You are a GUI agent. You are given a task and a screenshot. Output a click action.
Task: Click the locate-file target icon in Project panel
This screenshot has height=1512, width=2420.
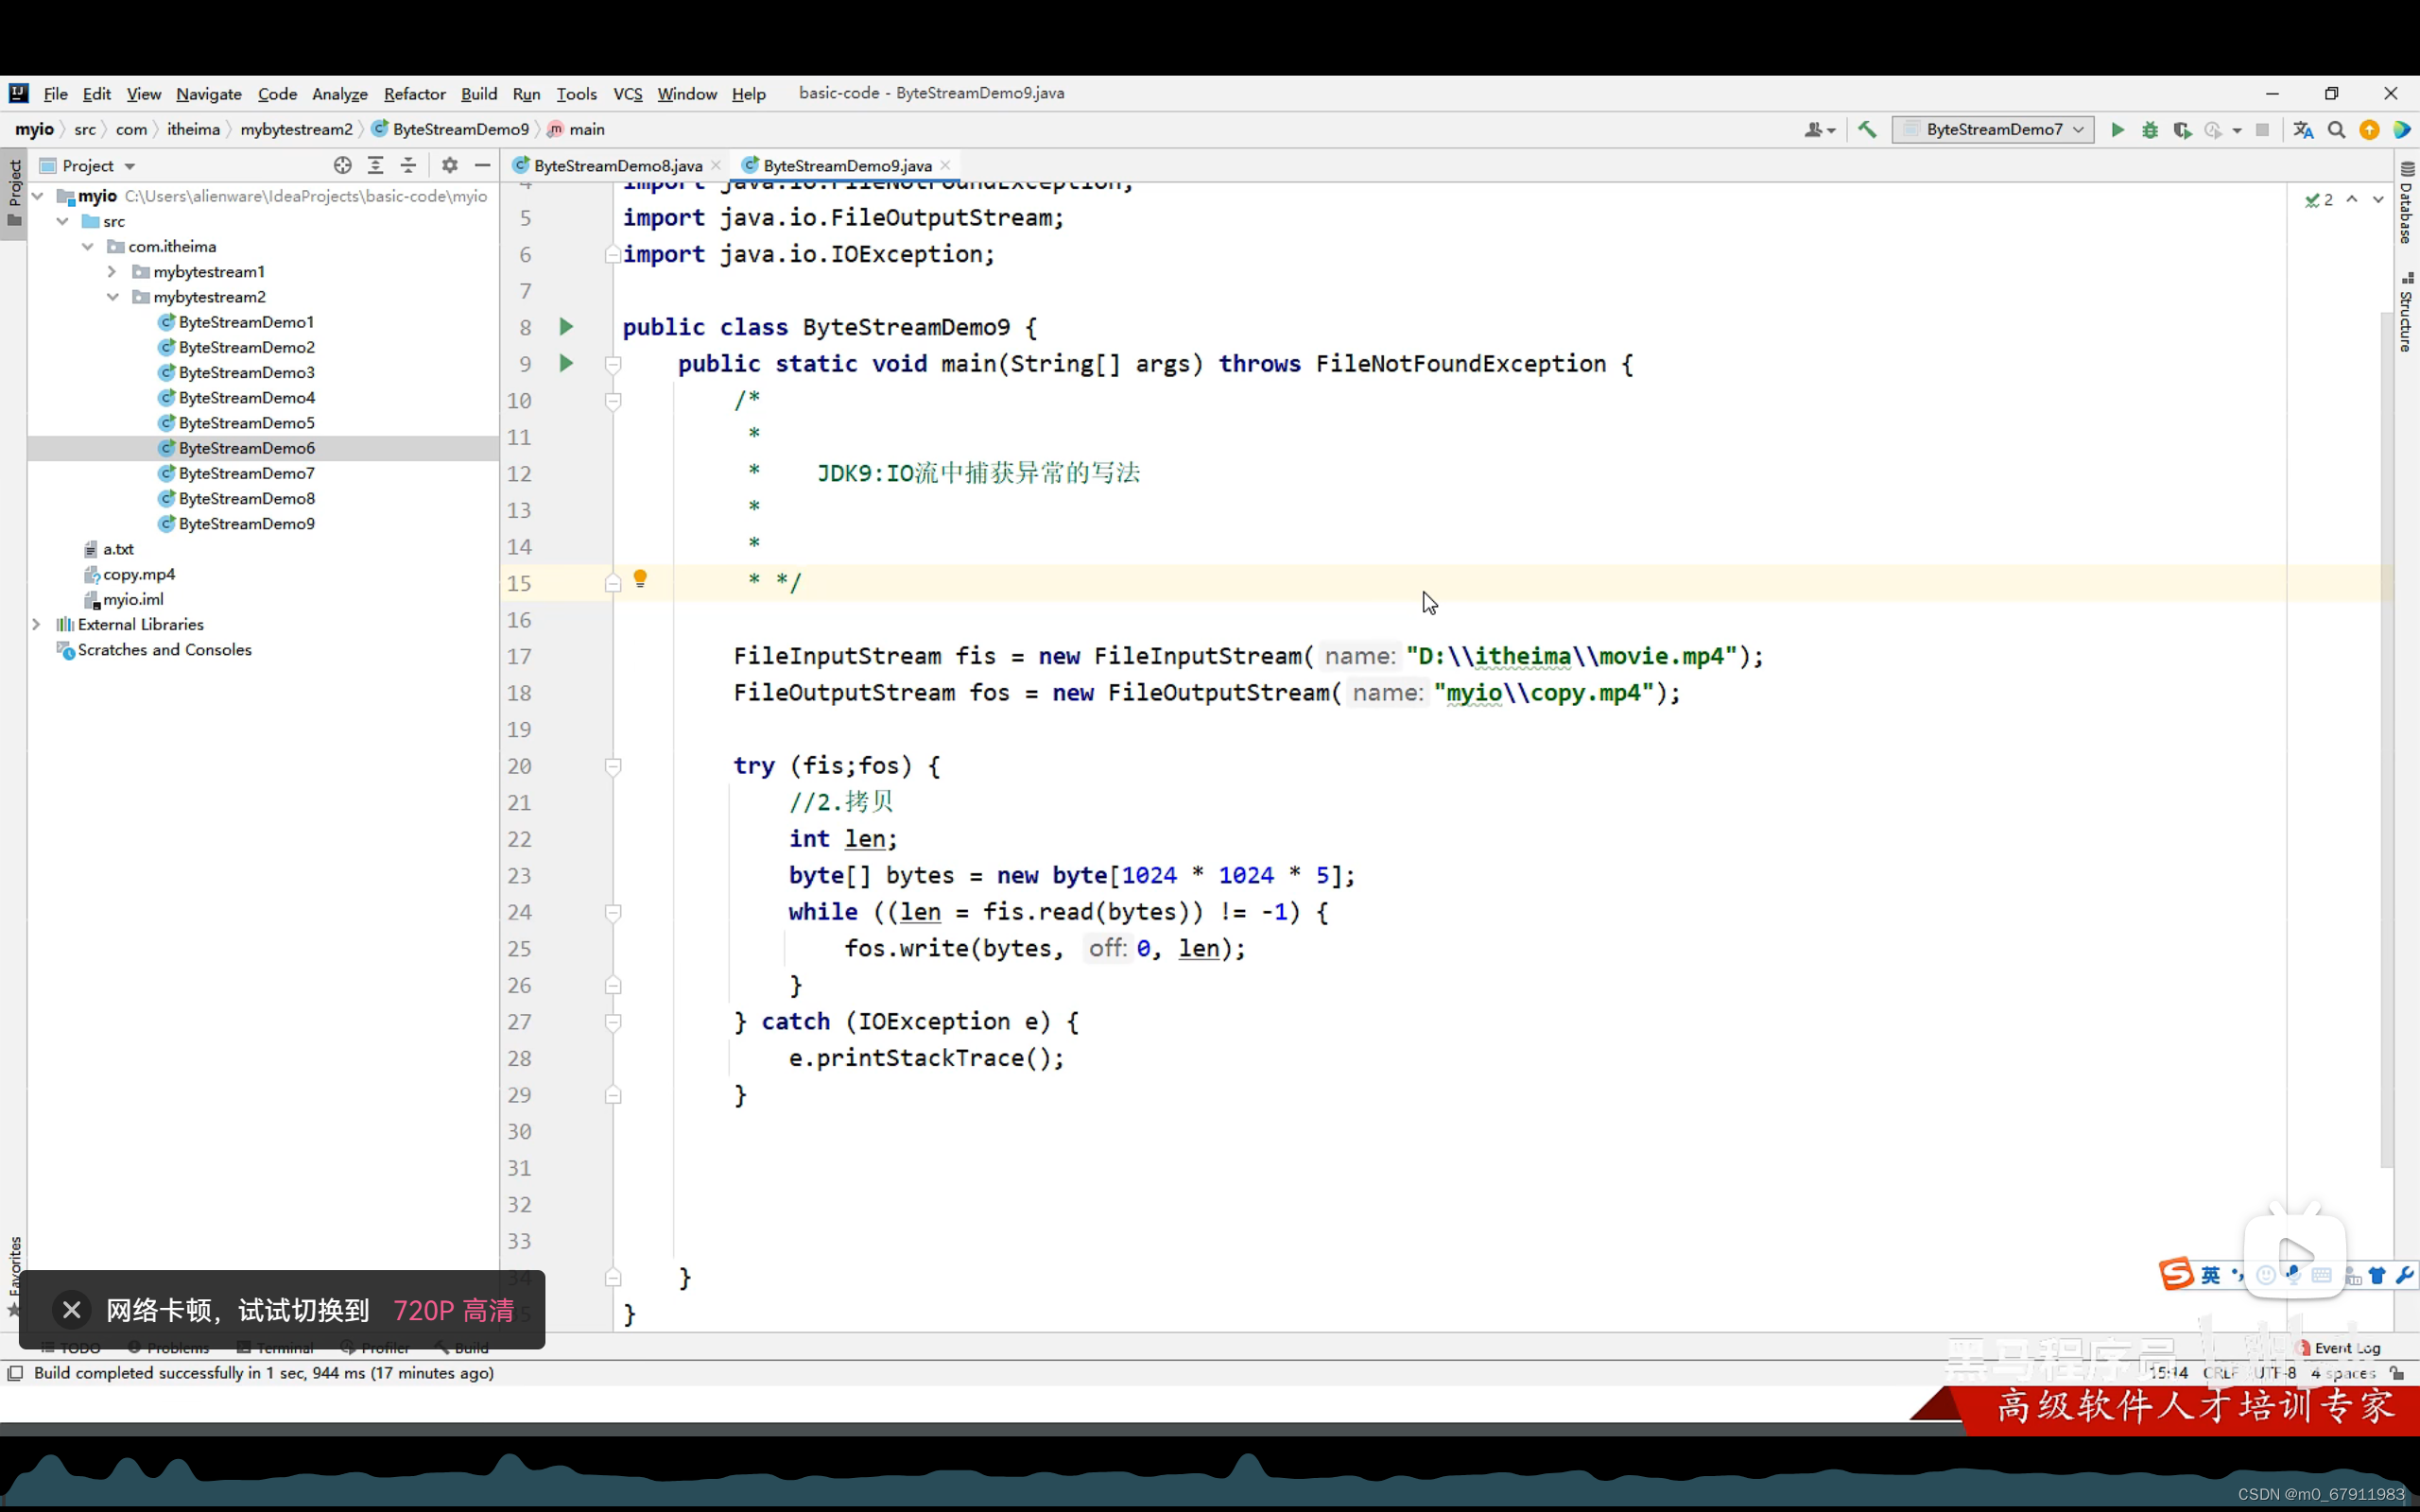pyautogui.click(x=342, y=166)
